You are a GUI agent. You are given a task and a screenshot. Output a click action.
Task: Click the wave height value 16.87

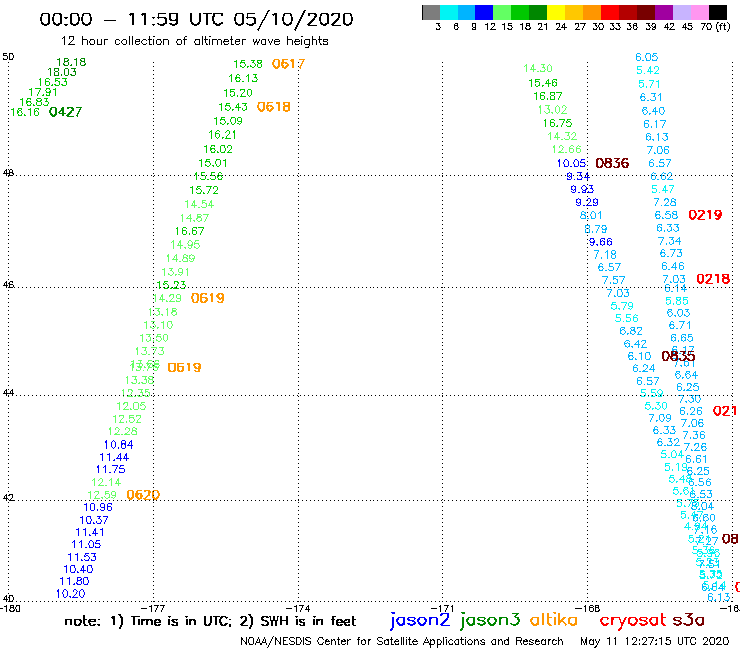pos(547,96)
